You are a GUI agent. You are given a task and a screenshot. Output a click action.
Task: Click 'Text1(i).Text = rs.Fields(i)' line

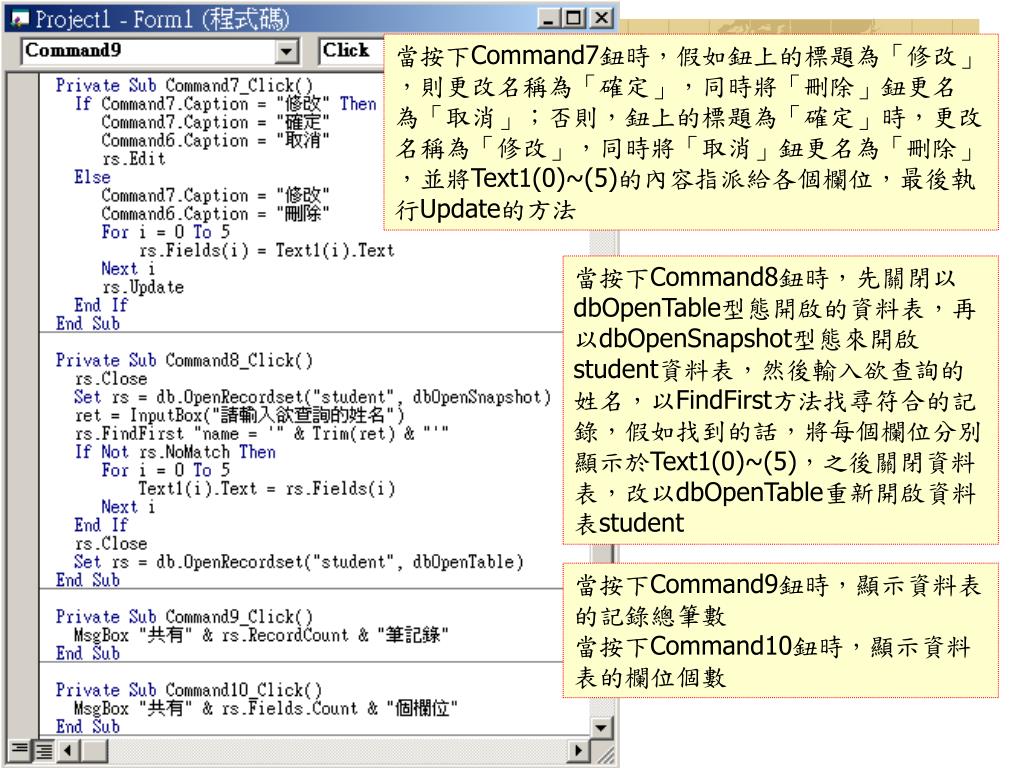pyautogui.click(x=266, y=488)
